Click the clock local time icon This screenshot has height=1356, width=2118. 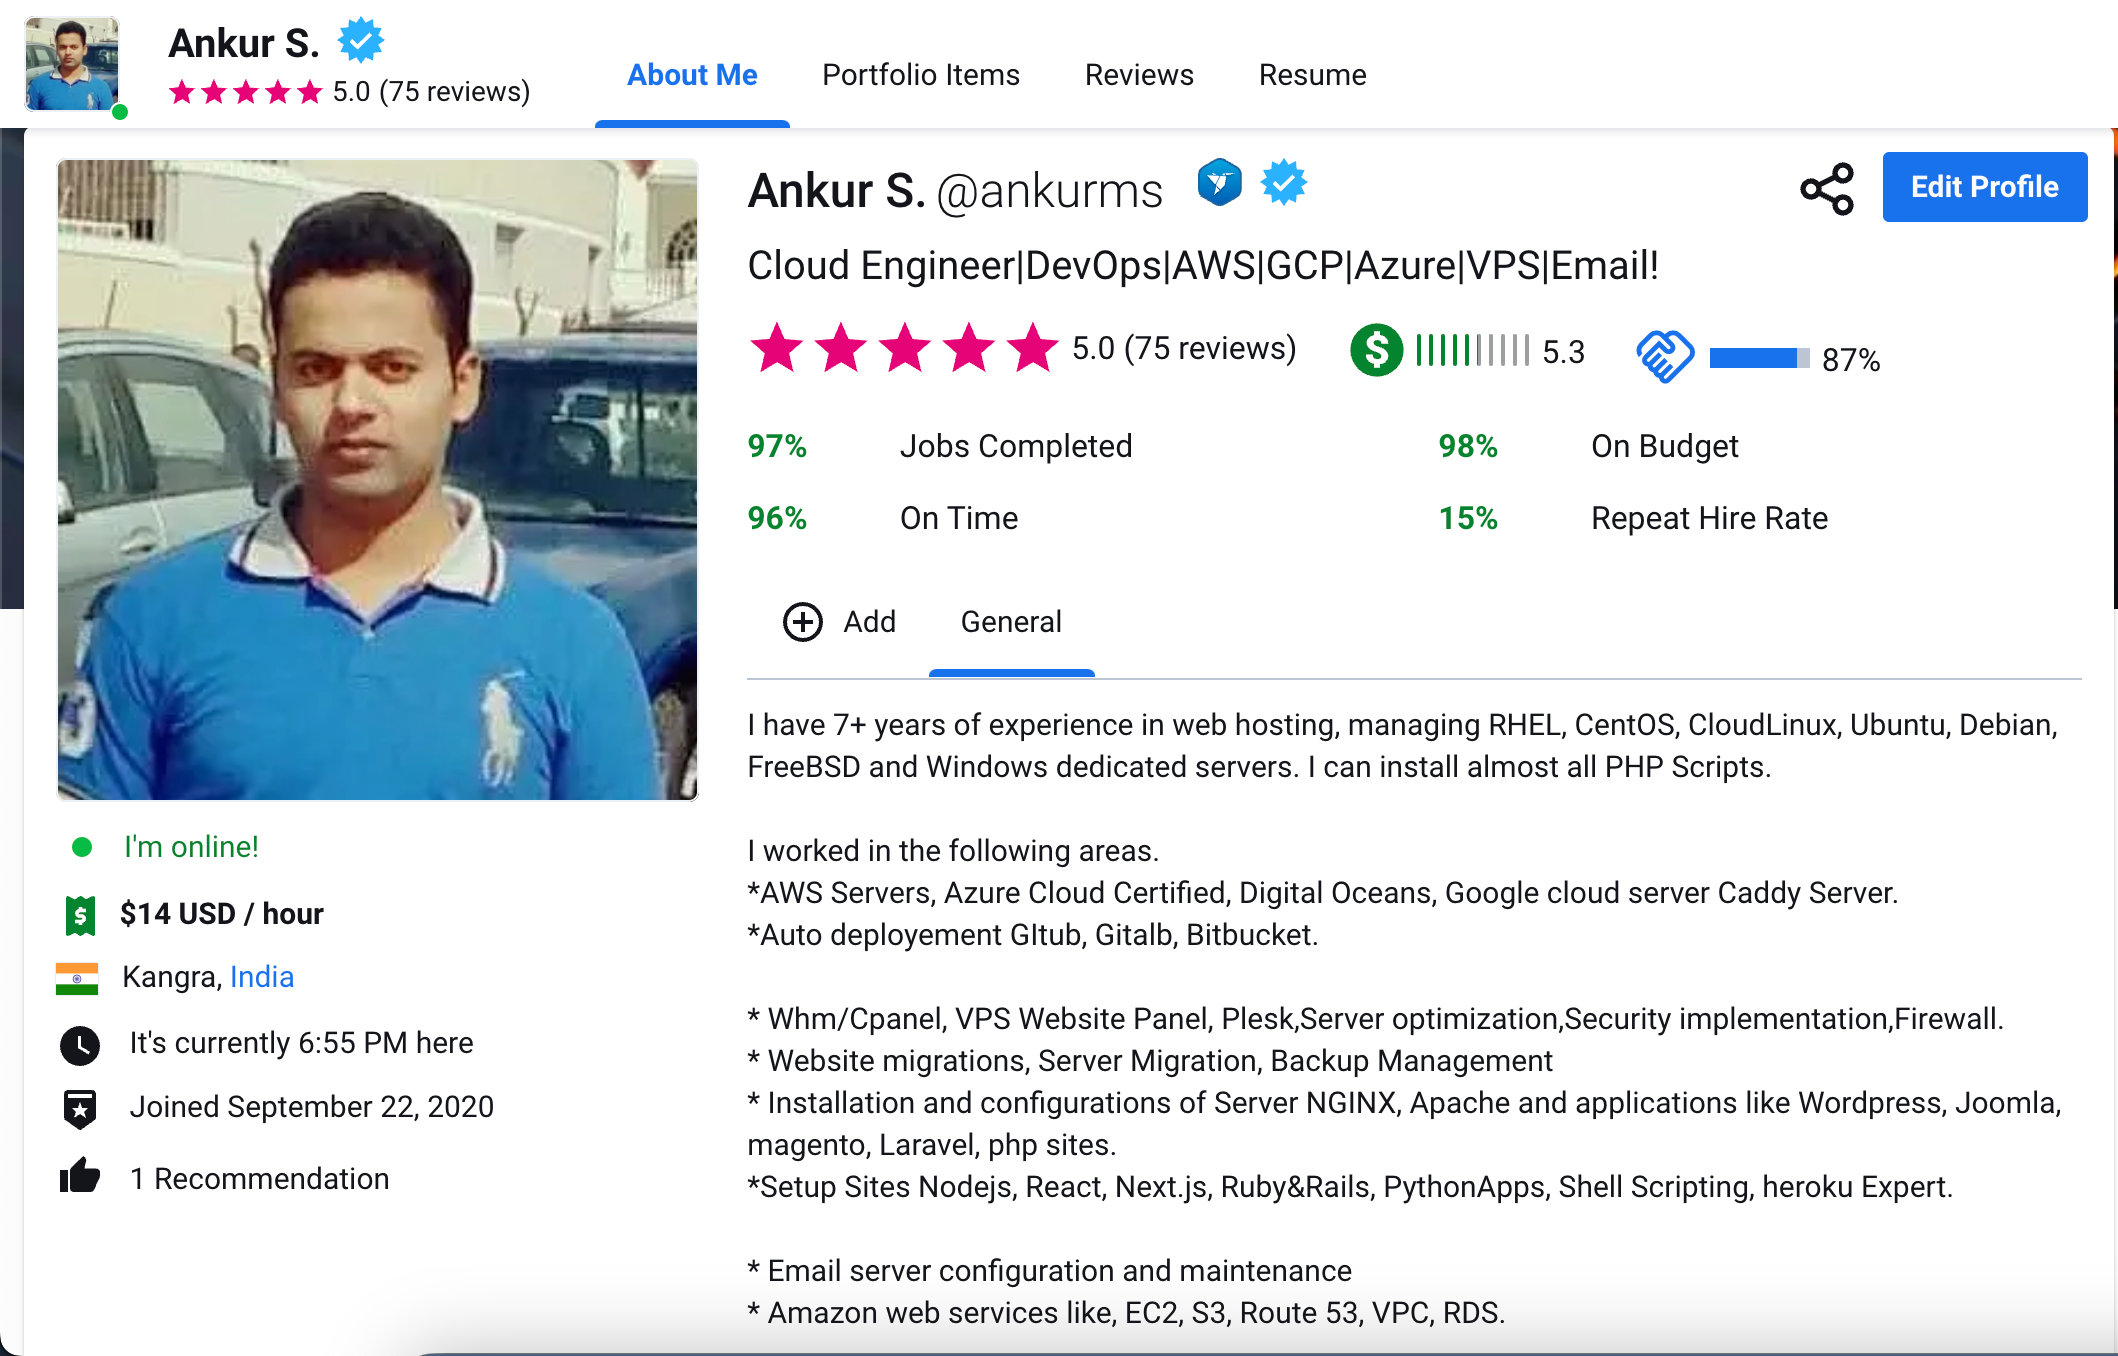pyautogui.click(x=80, y=1046)
